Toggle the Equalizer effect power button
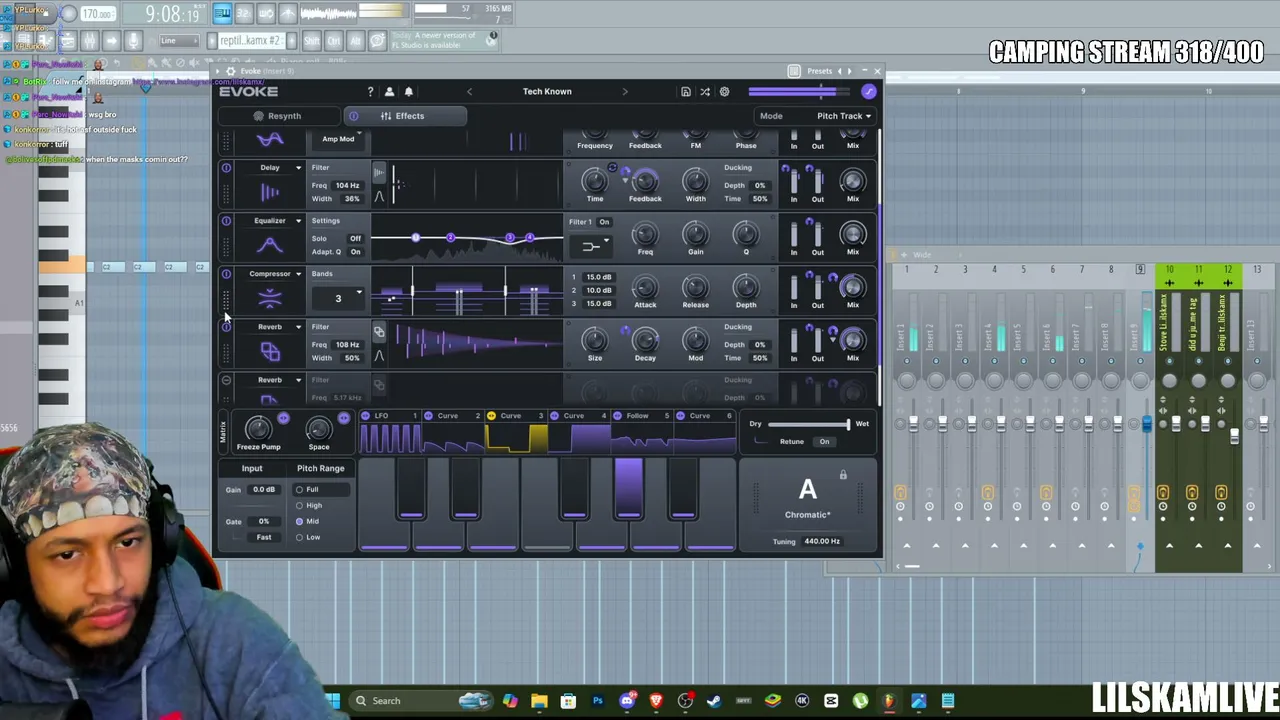Screen dimensions: 1280x720 pyautogui.click(x=226, y=221)
